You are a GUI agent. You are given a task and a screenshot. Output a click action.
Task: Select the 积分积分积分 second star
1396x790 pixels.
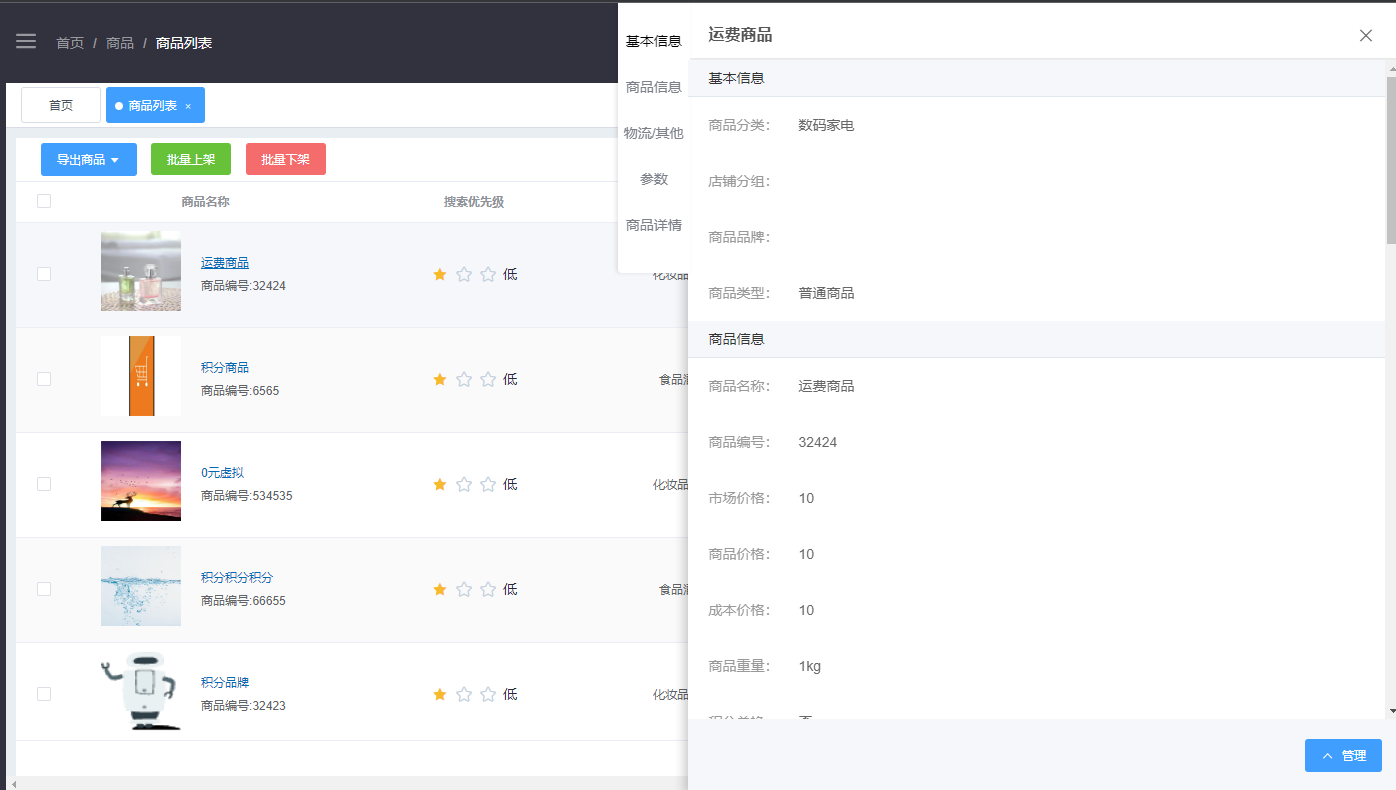point(464,589)
